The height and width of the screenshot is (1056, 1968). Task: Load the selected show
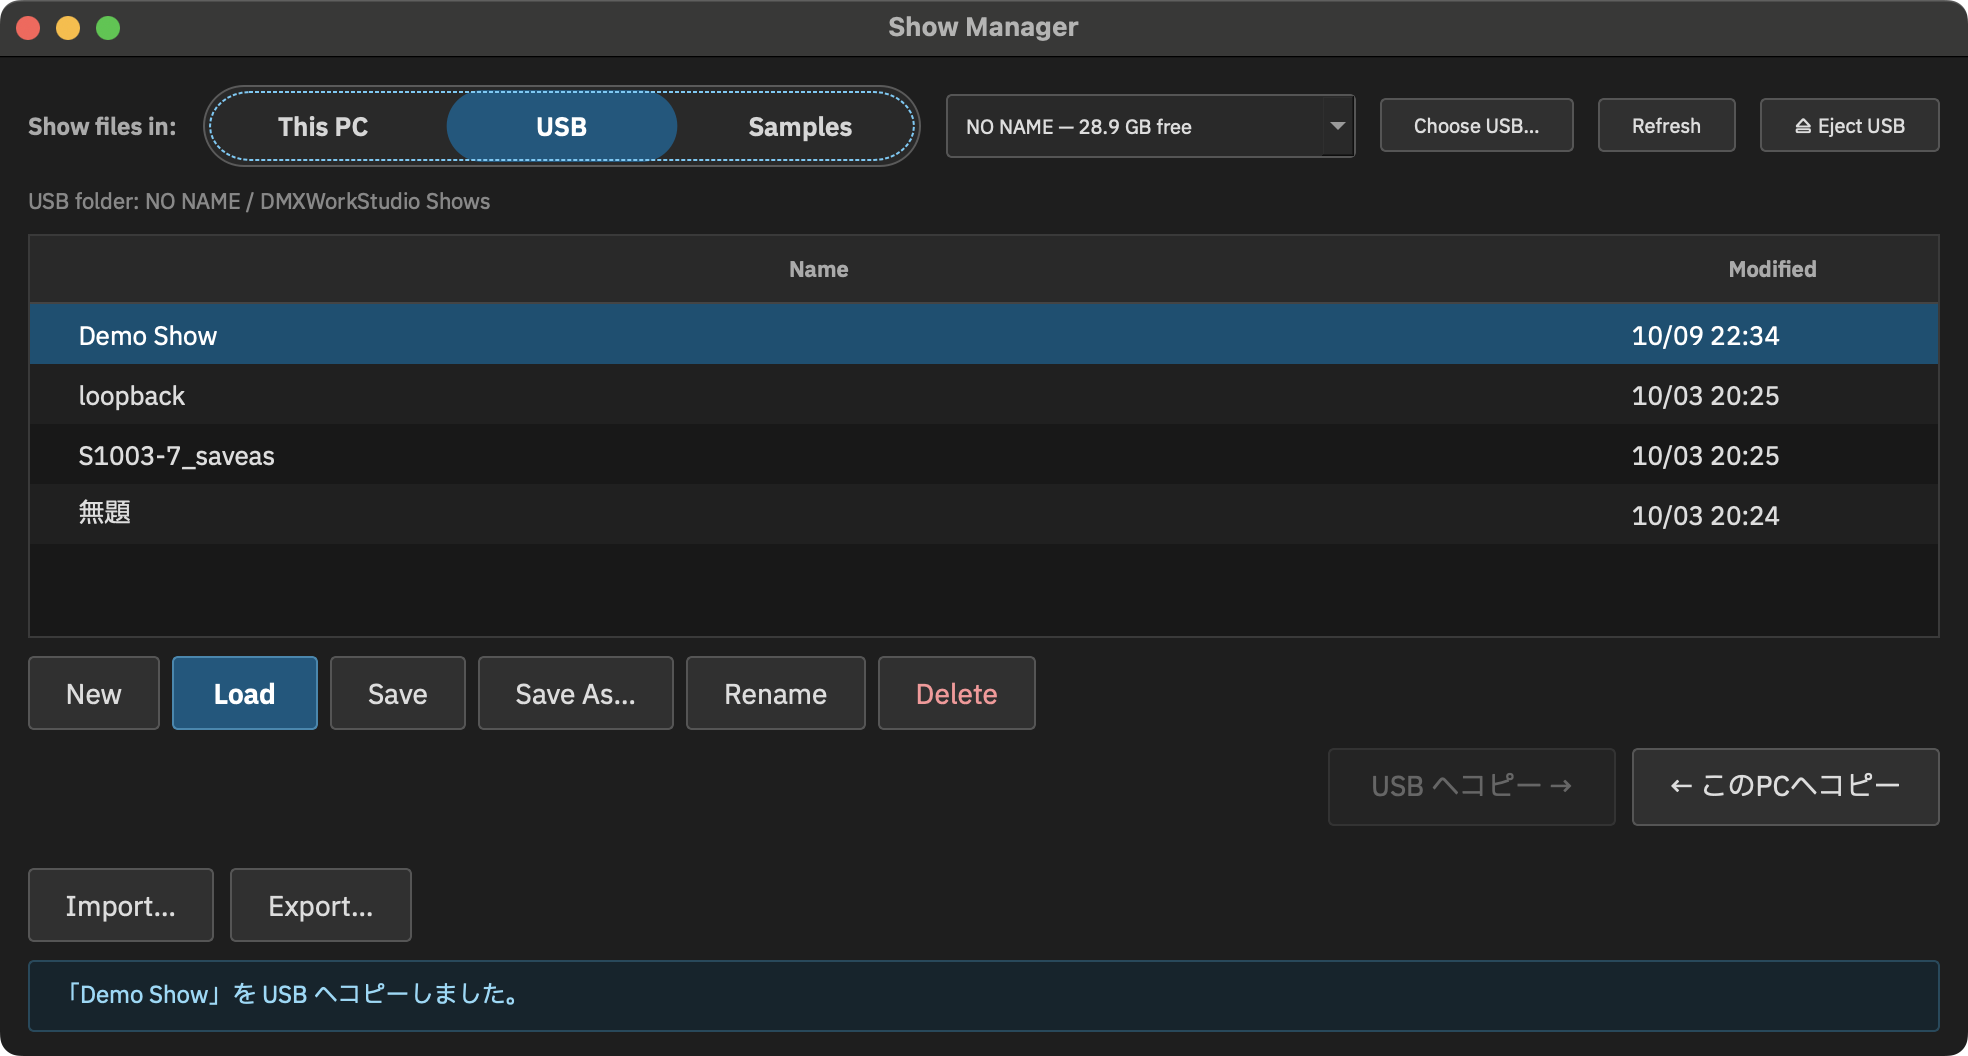pos(245,693)
